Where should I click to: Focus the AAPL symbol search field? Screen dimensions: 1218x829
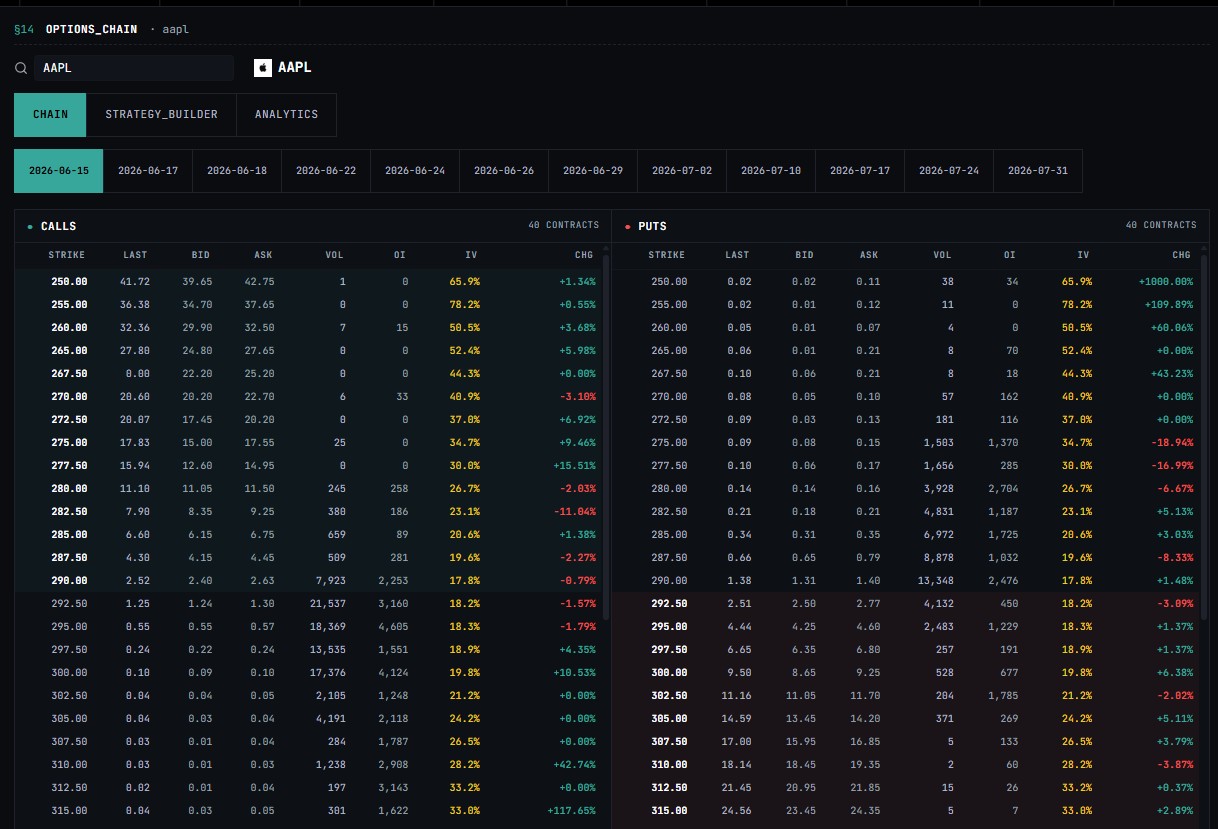[x=134, y=68]
